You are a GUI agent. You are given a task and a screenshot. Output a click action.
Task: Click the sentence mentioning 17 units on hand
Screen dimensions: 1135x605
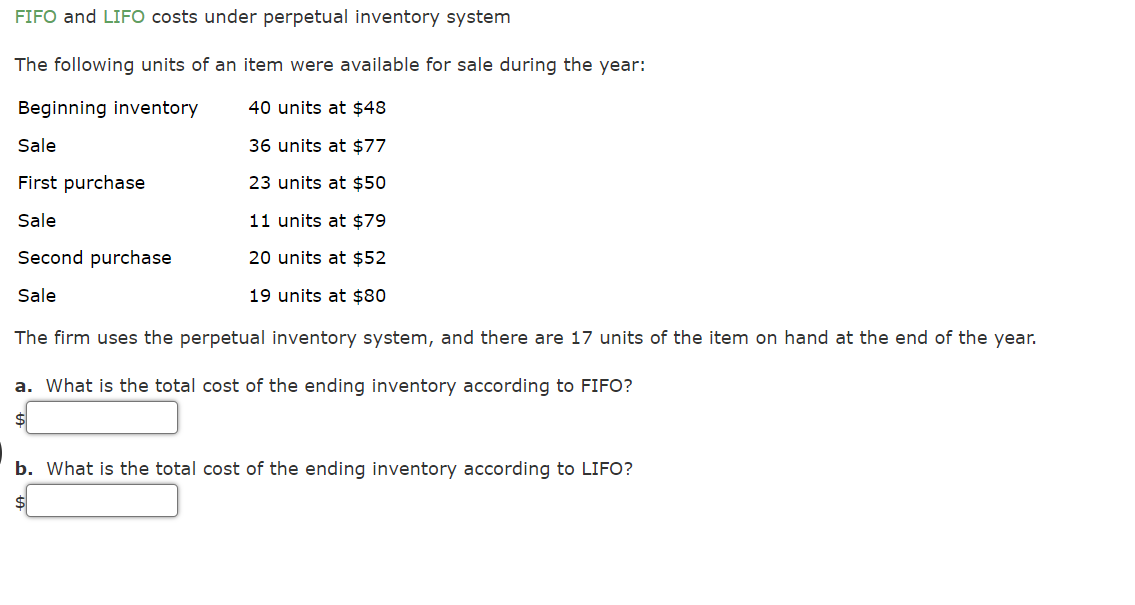[525, 337]
